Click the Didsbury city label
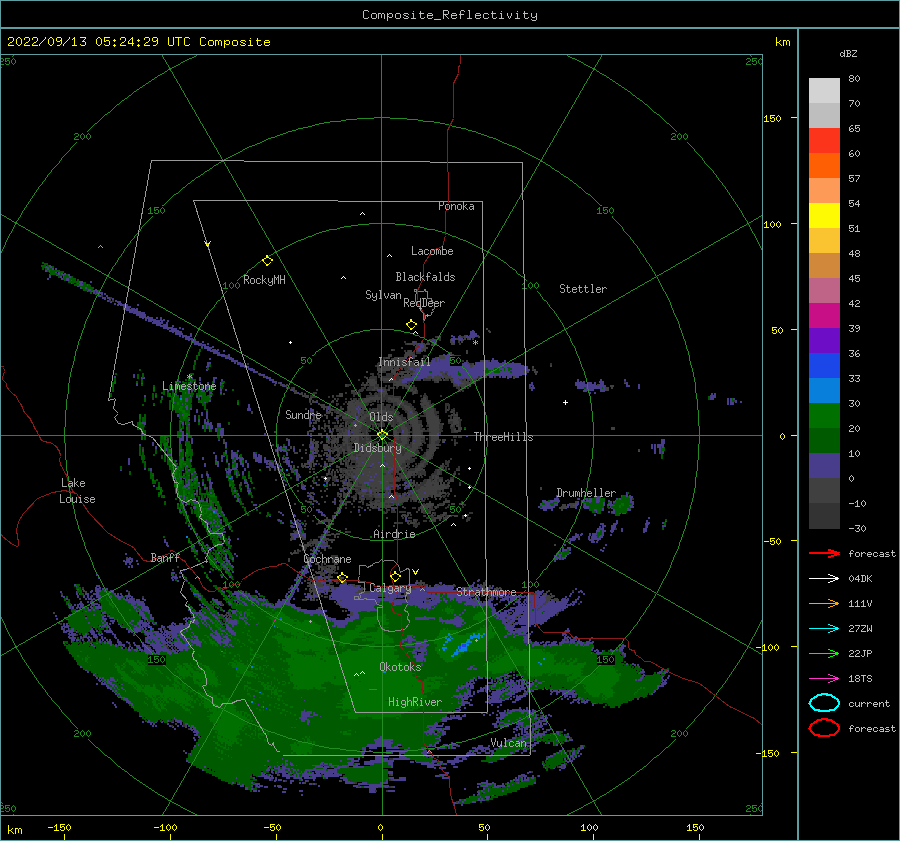Viewport: 900px width, 841px height. (378, 448)
